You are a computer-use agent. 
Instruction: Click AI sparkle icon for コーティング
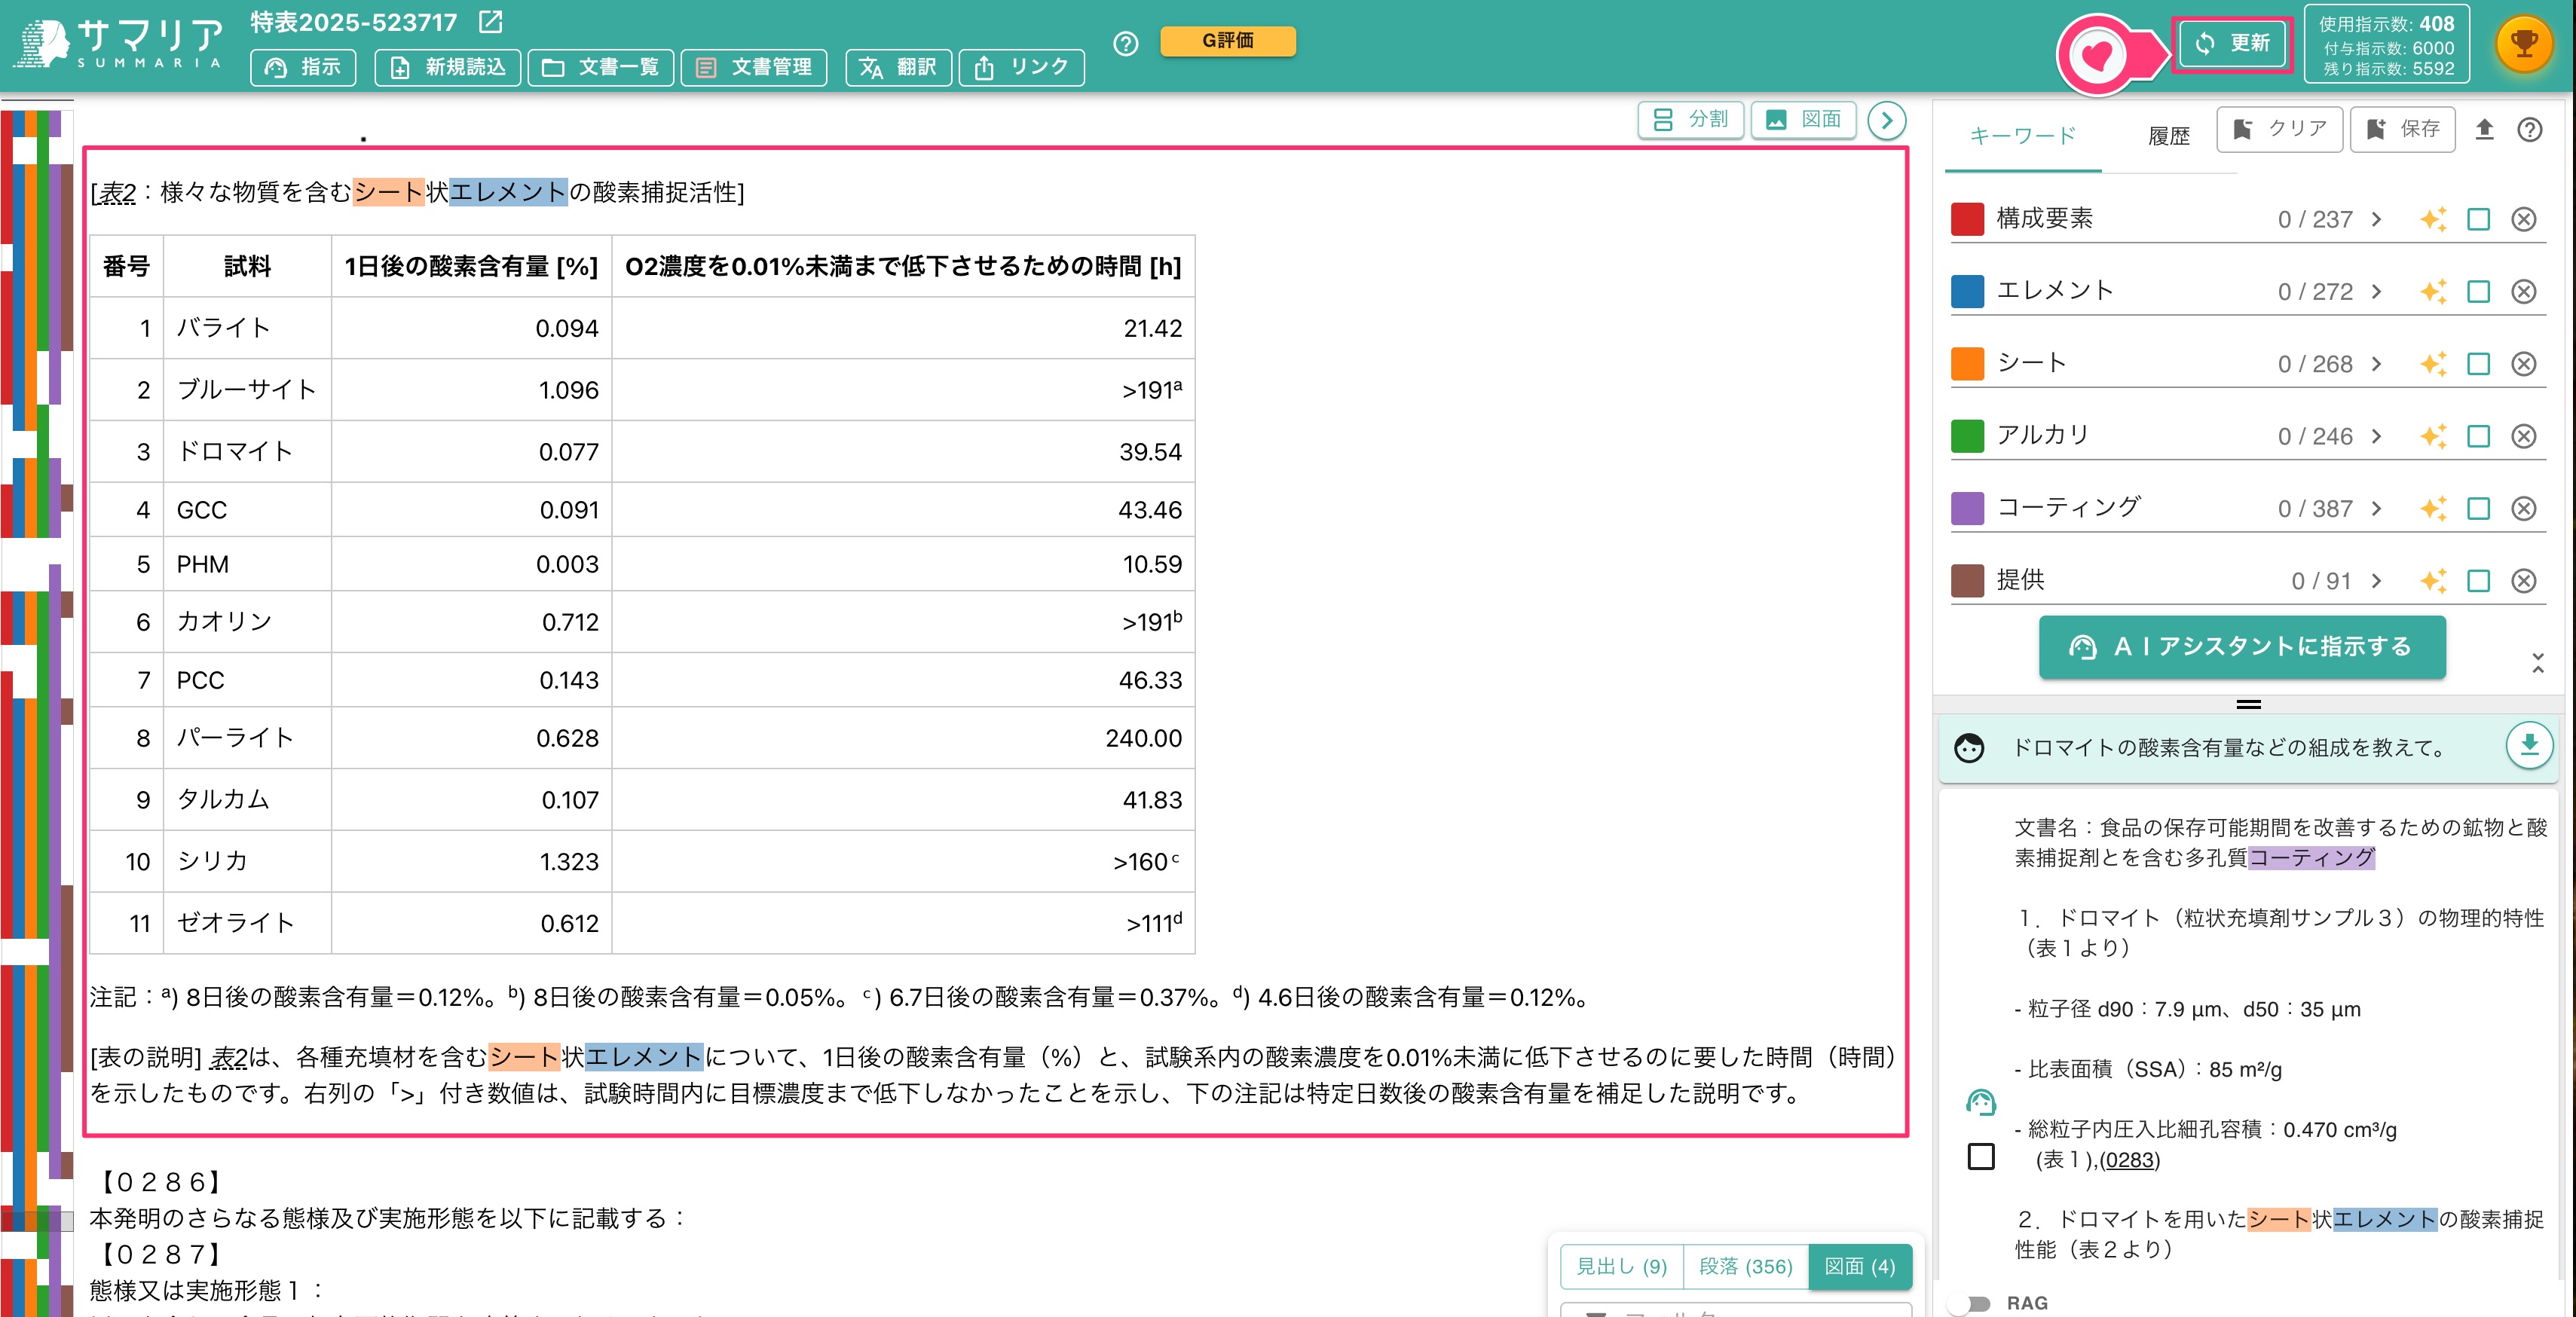coord(2433,508)
